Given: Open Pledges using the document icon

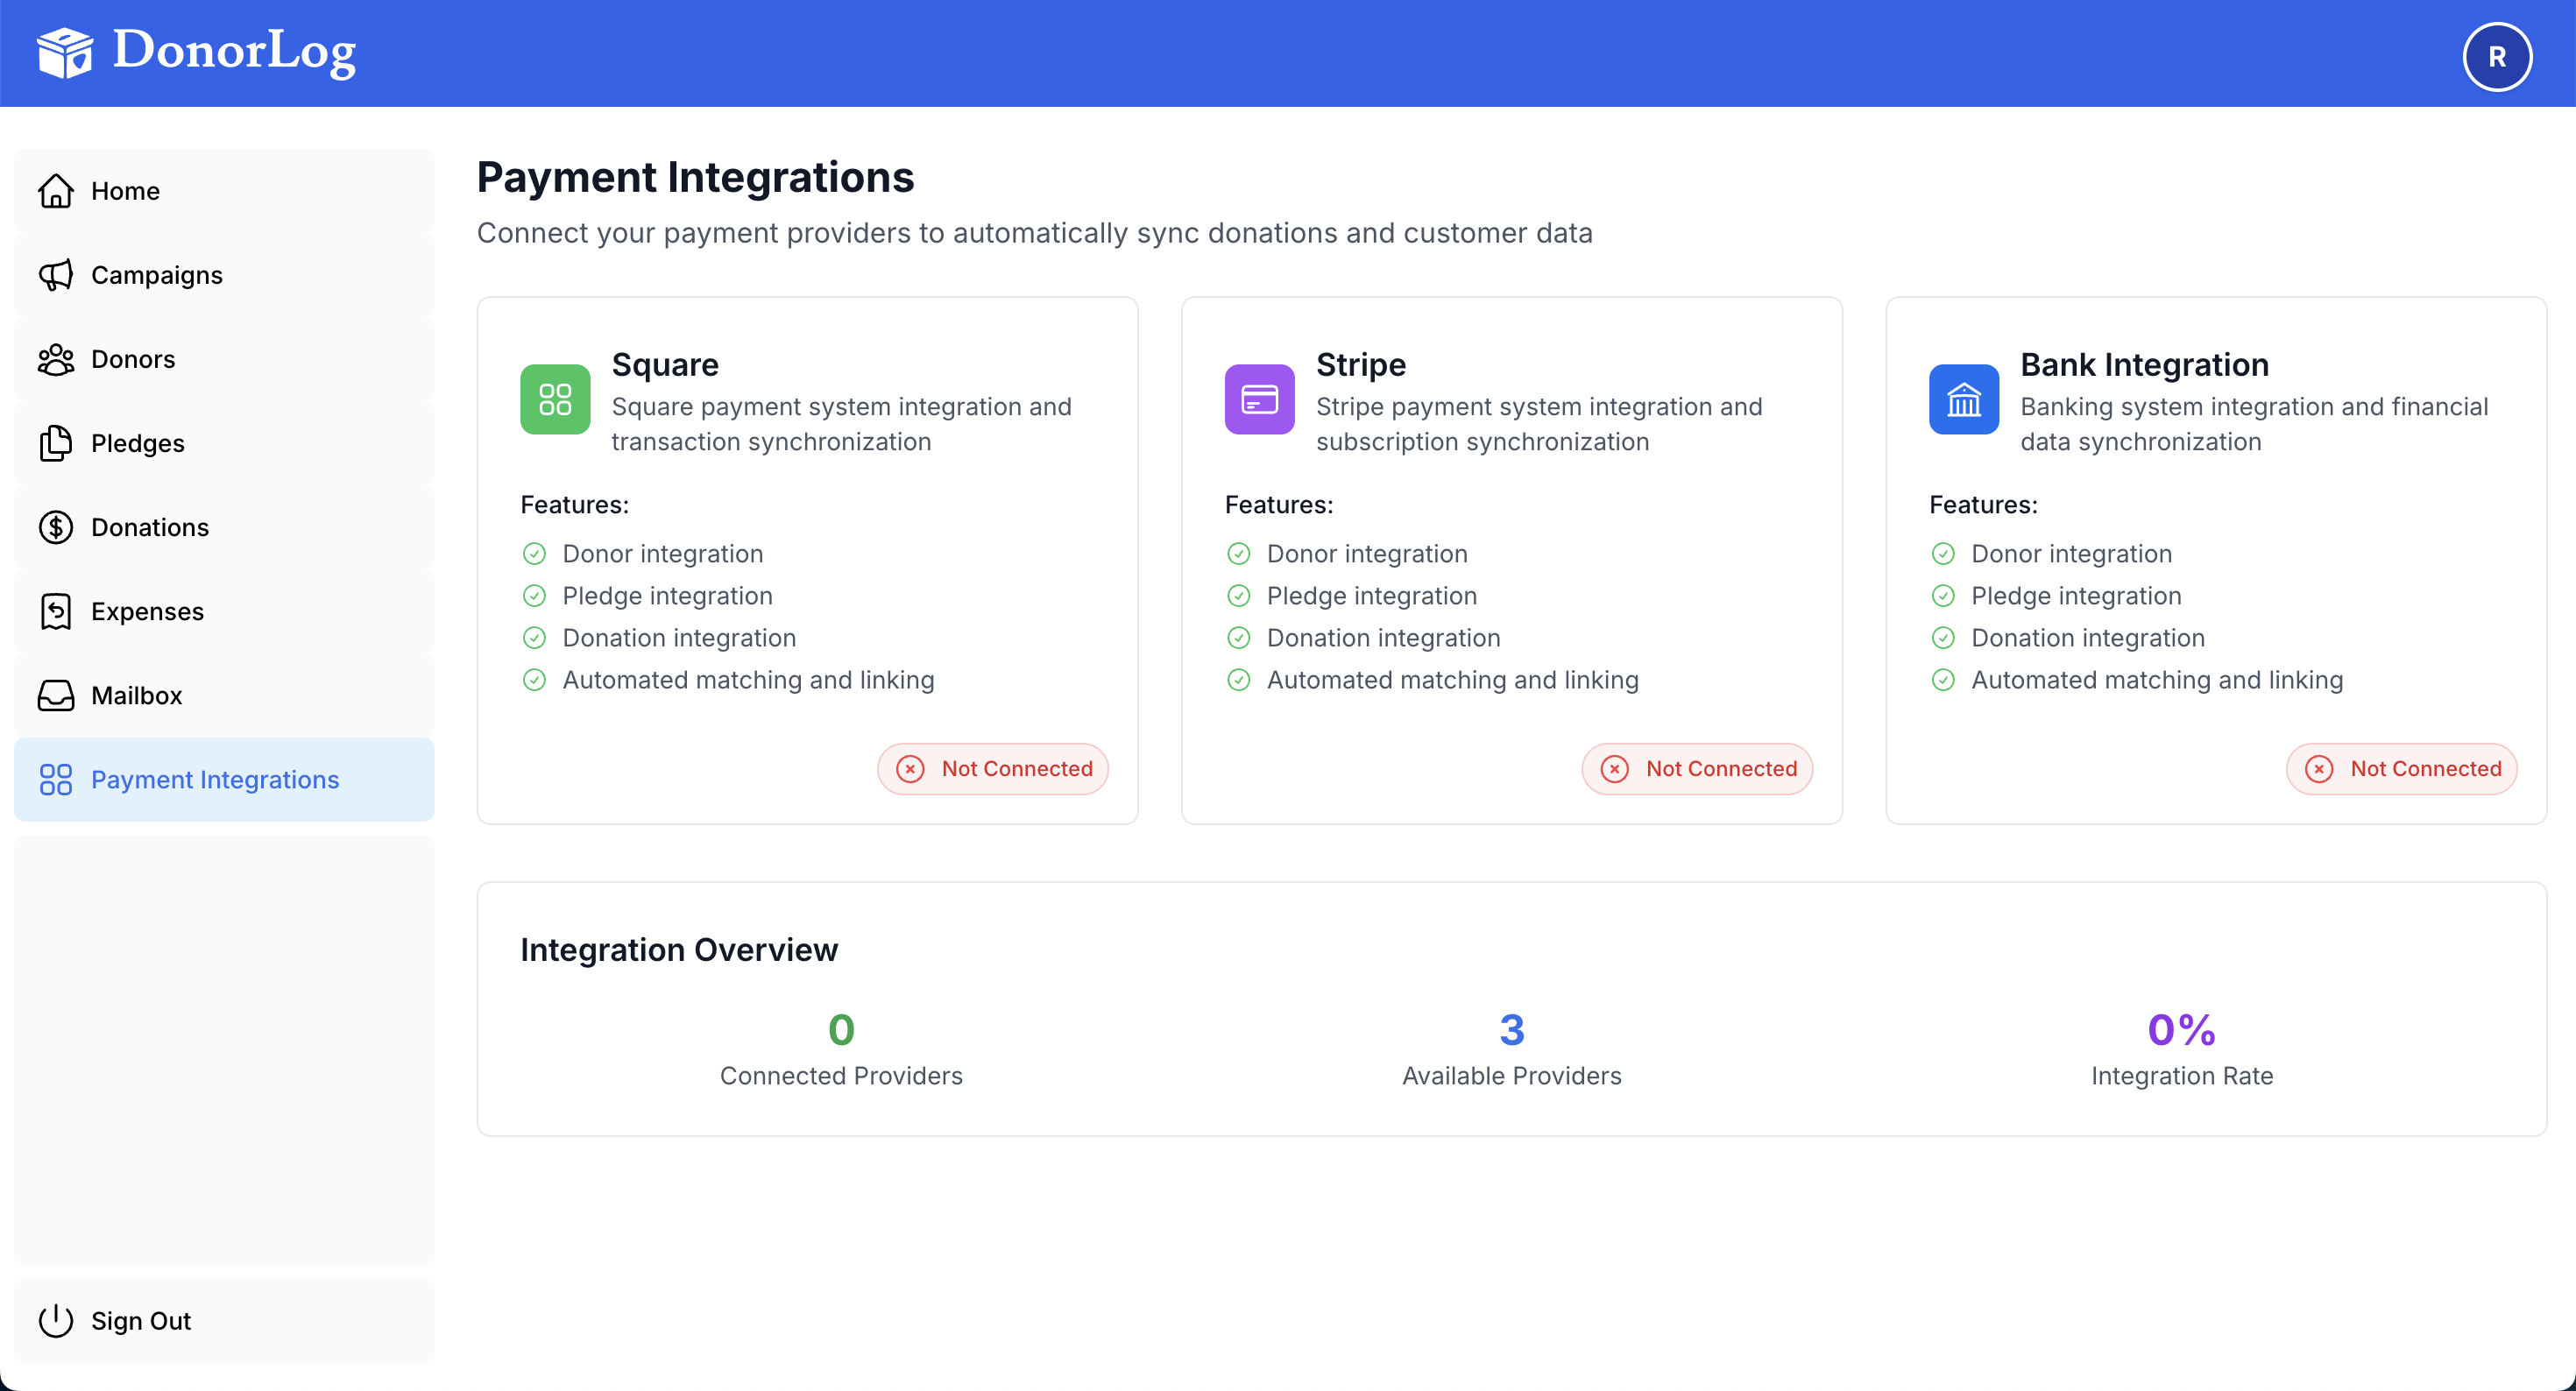Looking at the screenshot, I should coord(56,443).
